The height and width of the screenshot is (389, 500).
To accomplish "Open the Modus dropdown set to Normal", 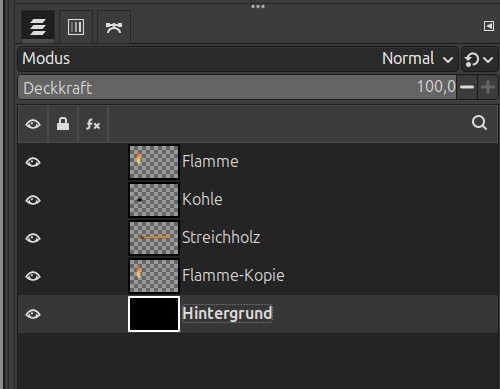I will pyautogui.click(x=238, y=59).
